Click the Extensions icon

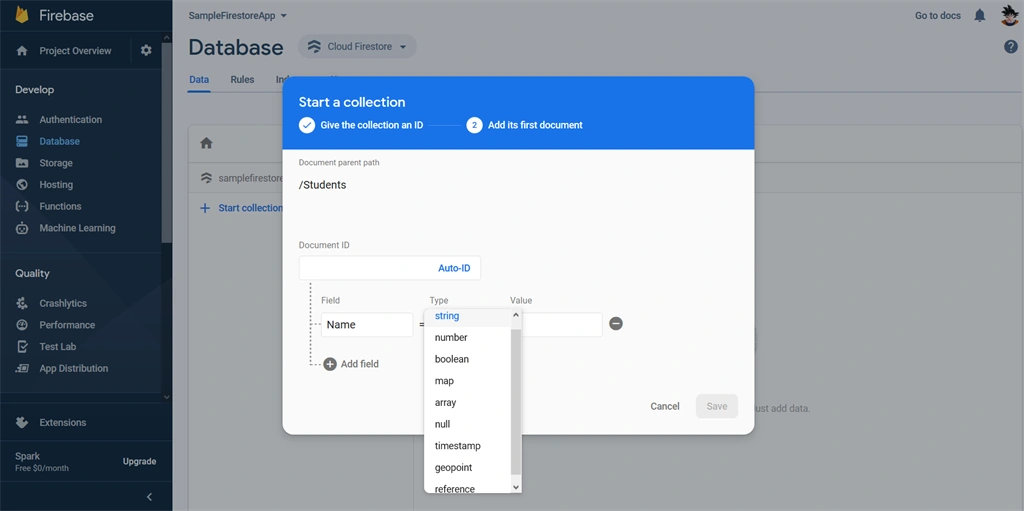(x=22, y=422)
